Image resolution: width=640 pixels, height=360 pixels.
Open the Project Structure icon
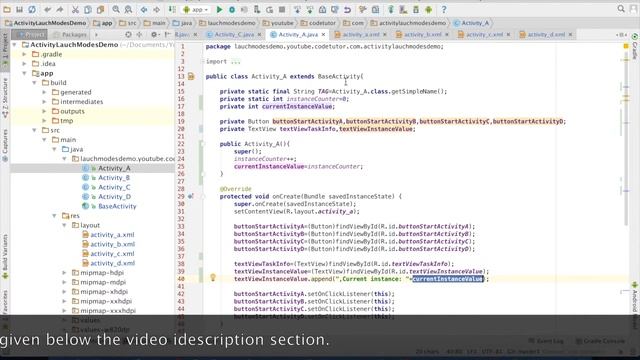tap(376, 9)
